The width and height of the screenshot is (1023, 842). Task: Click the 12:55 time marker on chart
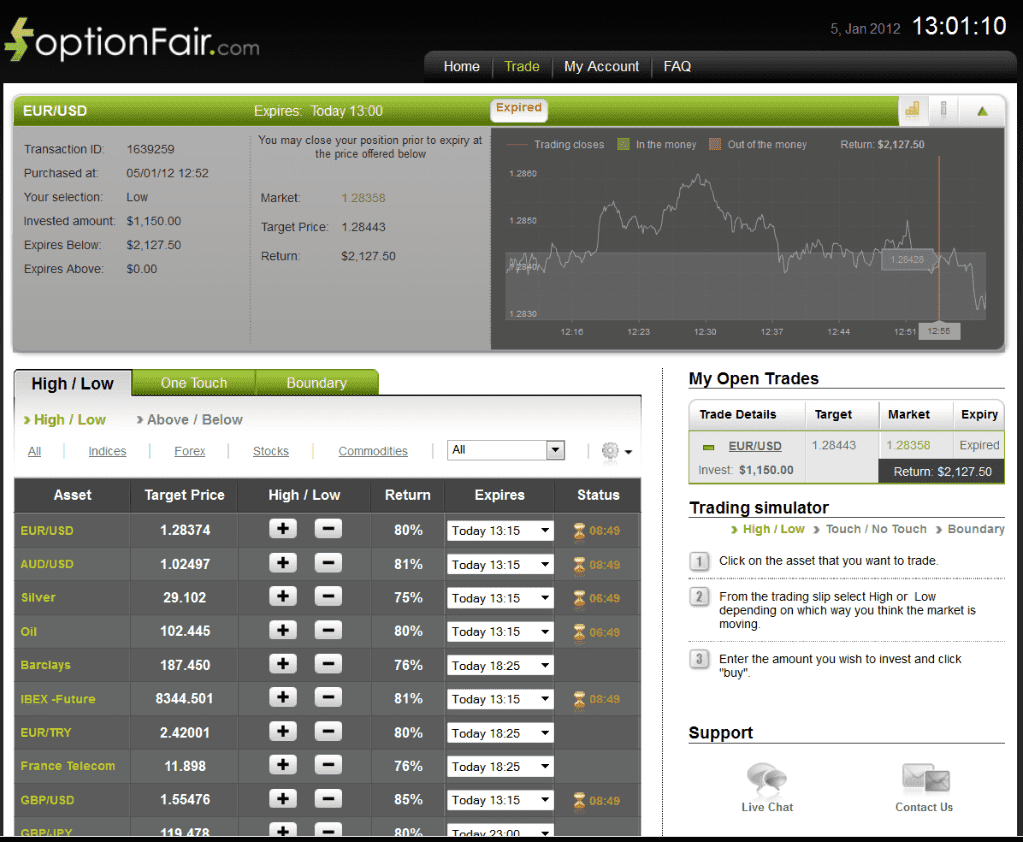939,331
